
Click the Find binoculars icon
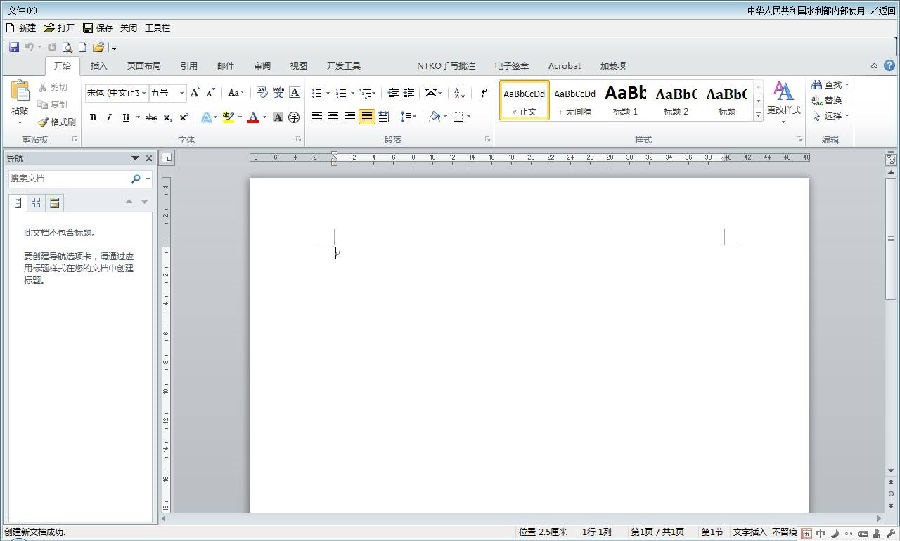817,86
